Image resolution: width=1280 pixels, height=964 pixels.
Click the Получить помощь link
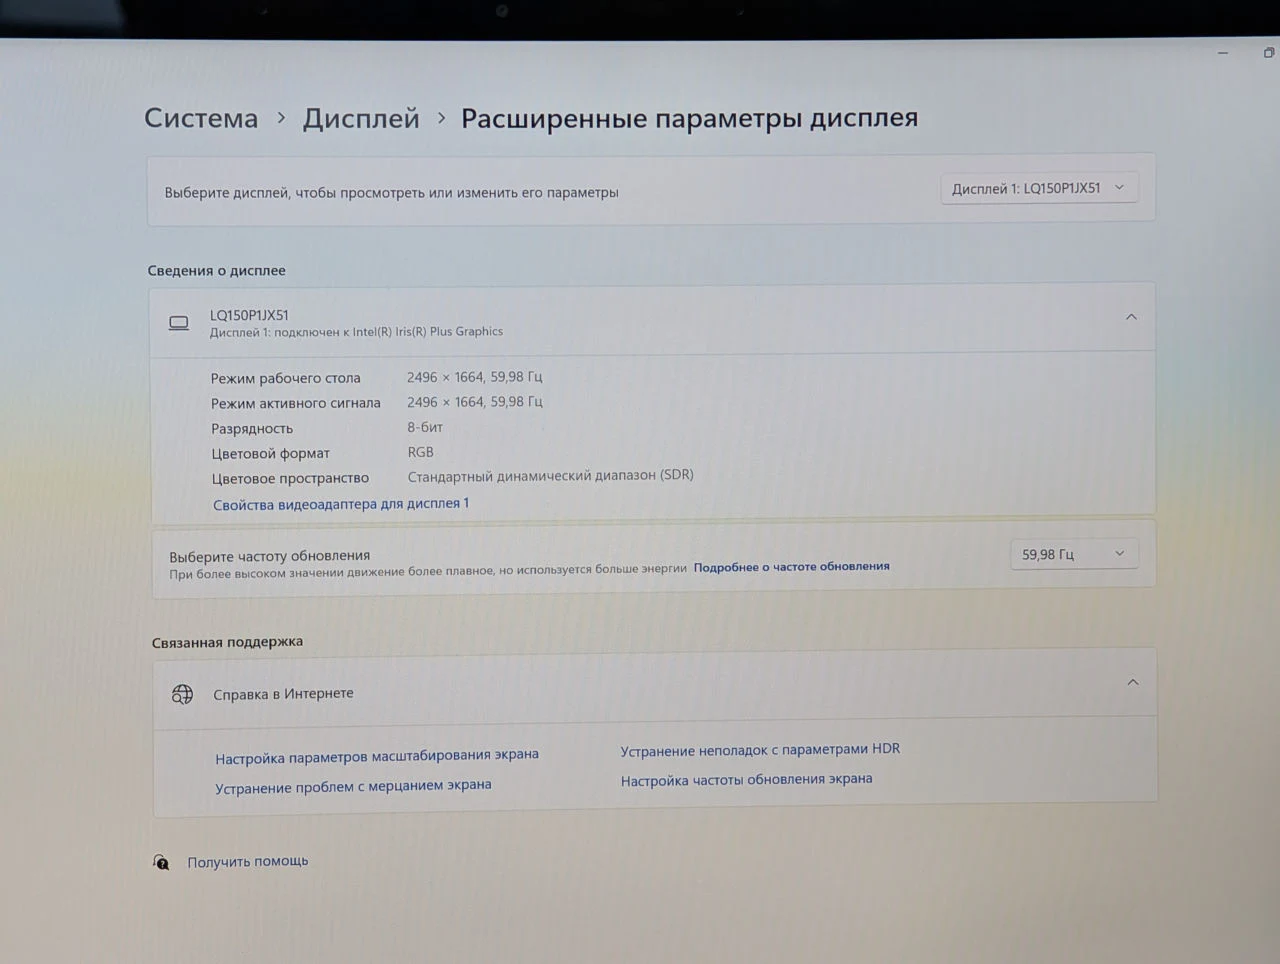click(x=248, y=861)
